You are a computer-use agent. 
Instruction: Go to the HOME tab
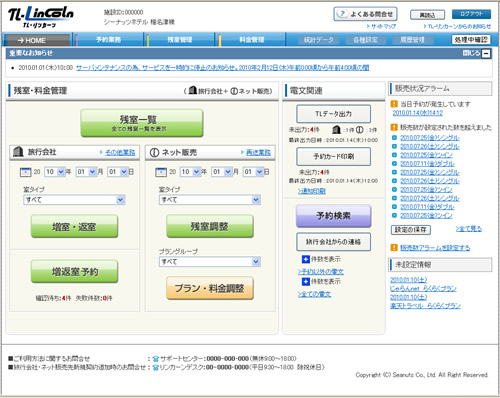click(x=37, y=40)
